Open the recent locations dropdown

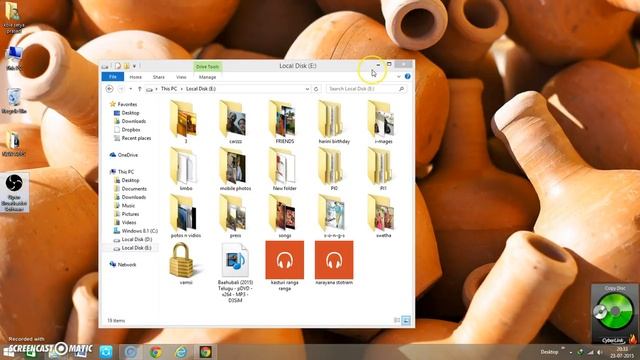[x=131, y=89]
